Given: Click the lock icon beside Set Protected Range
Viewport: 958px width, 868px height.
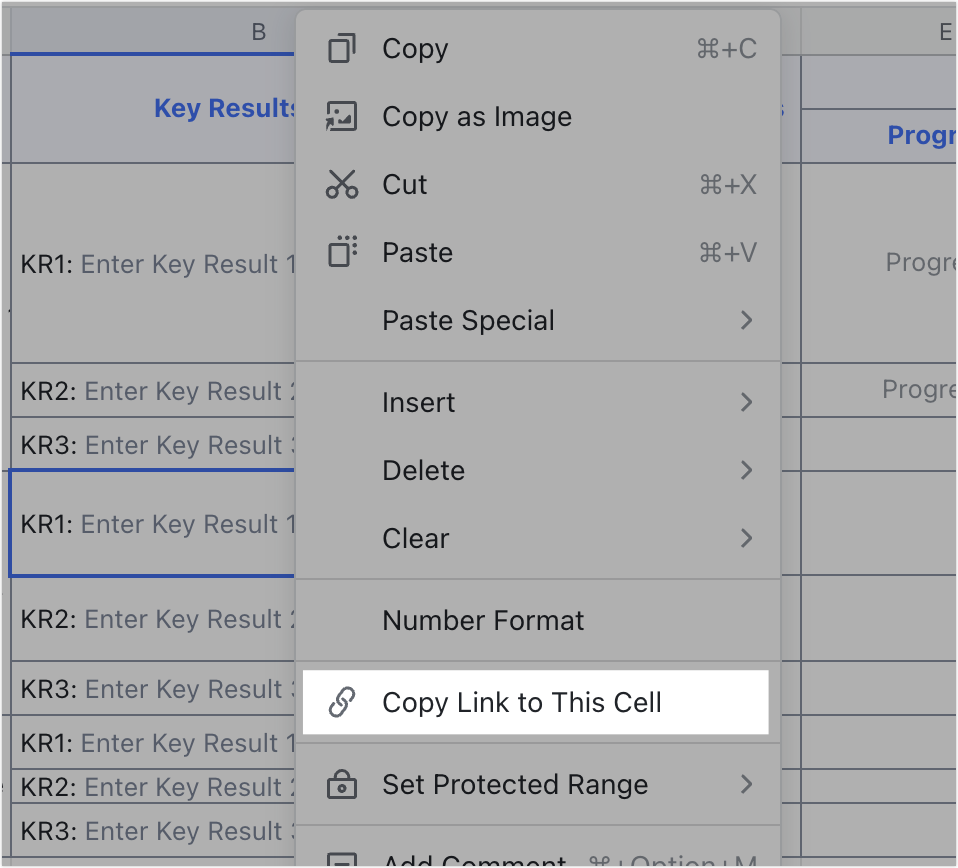Looking at the screenshot, I should tap(344, 785).
